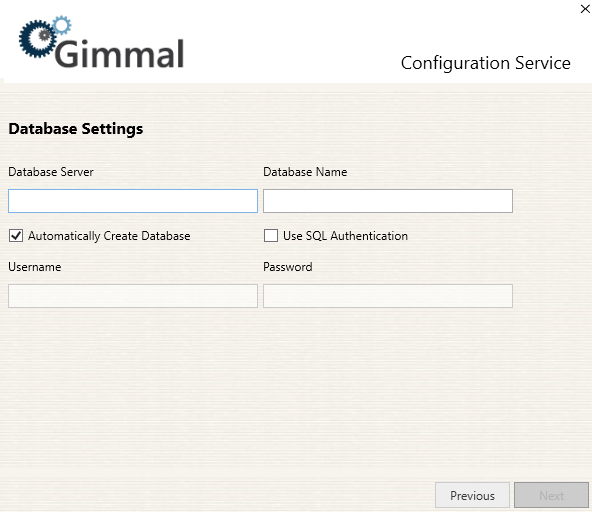Click the Gimmal gear logo icon
Viewport: 592px width, 512px height.
coord(39,39)
